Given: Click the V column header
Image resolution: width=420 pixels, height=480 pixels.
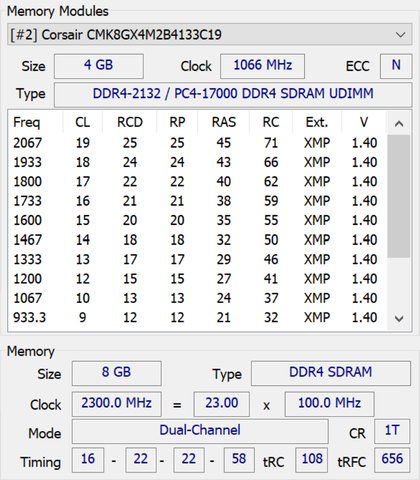Looking at the screenshot, I should 364,122.
